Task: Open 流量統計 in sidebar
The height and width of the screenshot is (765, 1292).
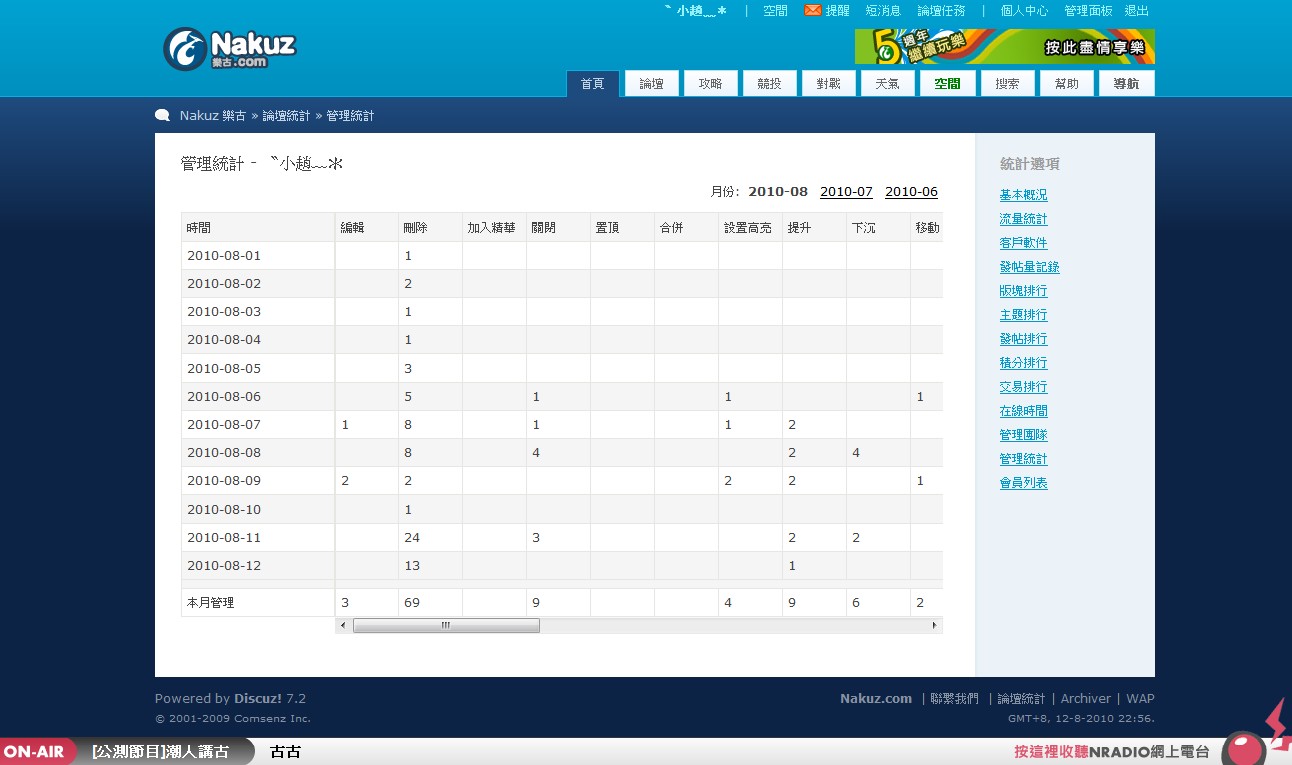Action: (1024, 219)
